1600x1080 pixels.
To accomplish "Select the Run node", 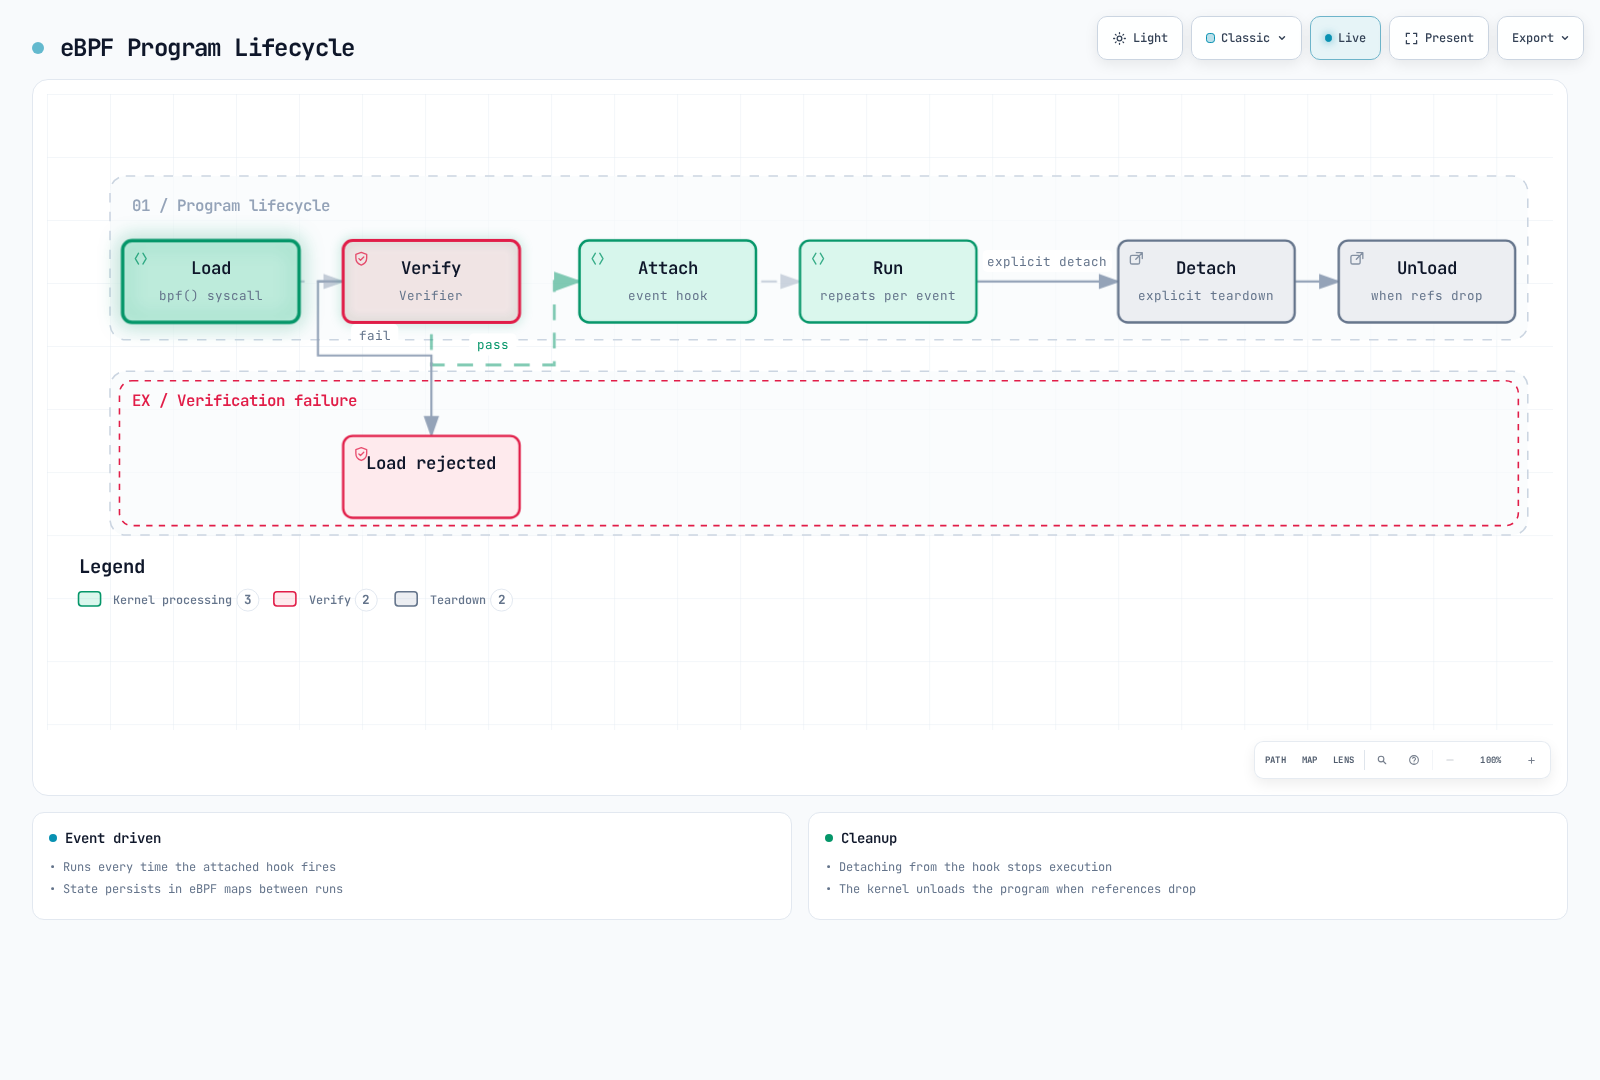I will point(888,281).
